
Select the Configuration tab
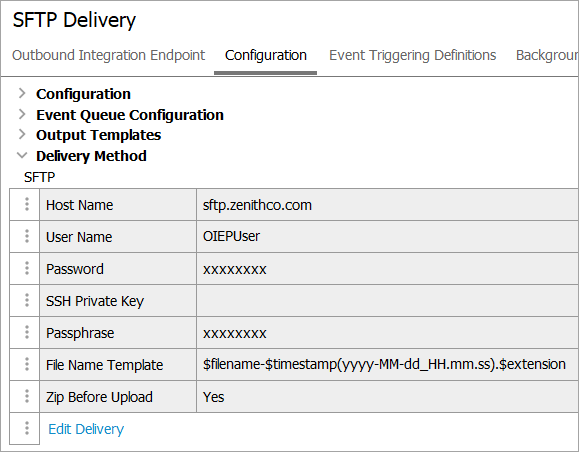tap(265, 55)
